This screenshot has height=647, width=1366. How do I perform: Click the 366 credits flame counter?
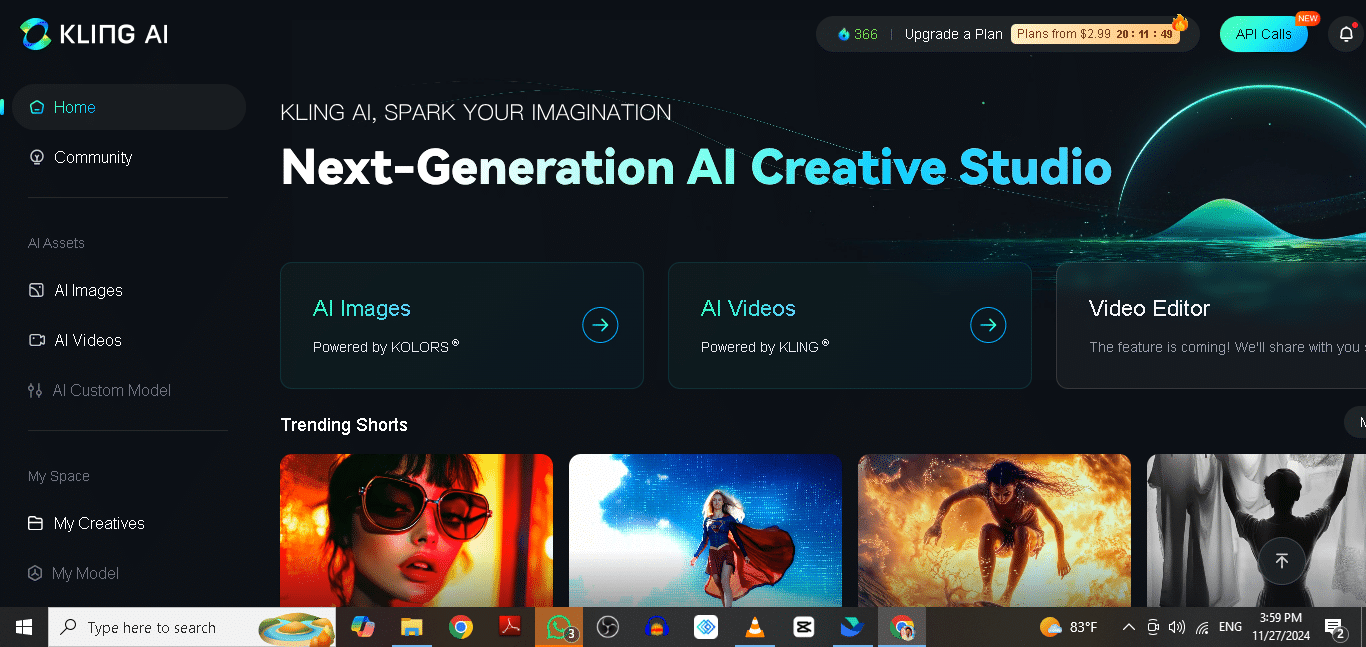856,33
